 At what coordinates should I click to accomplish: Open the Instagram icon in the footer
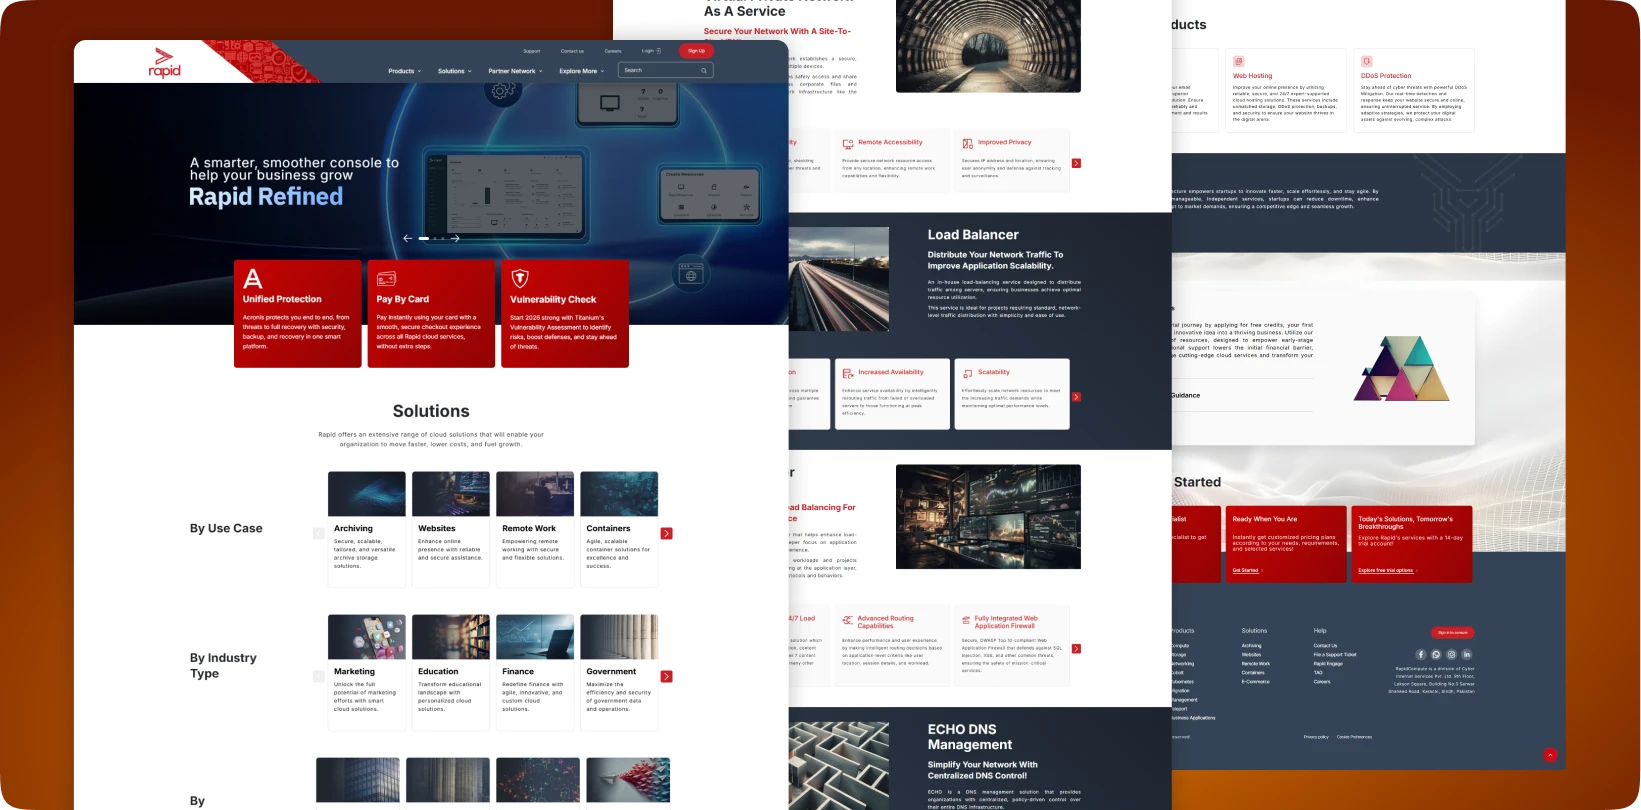[1452, 655]
